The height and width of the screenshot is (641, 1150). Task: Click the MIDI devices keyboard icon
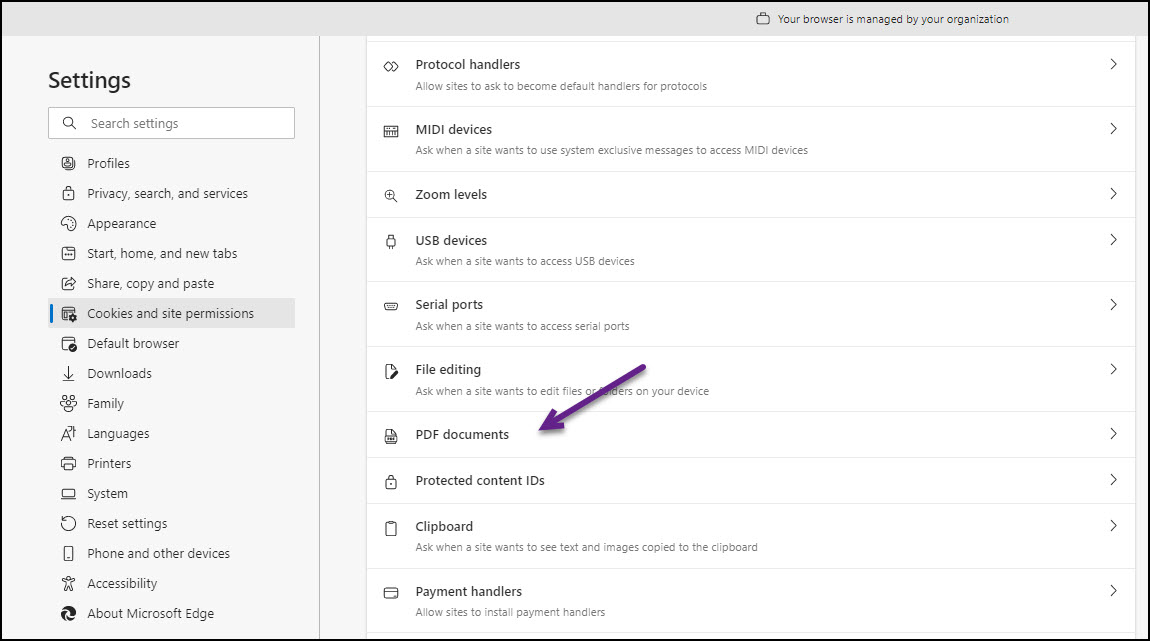391,131
